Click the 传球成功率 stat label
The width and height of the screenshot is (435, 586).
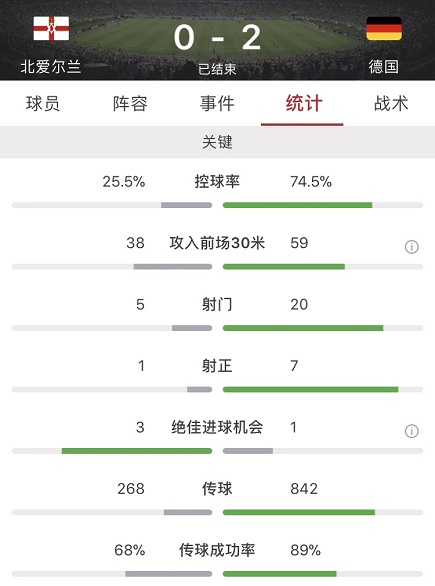pyautogui.click(x=217, y=550)
